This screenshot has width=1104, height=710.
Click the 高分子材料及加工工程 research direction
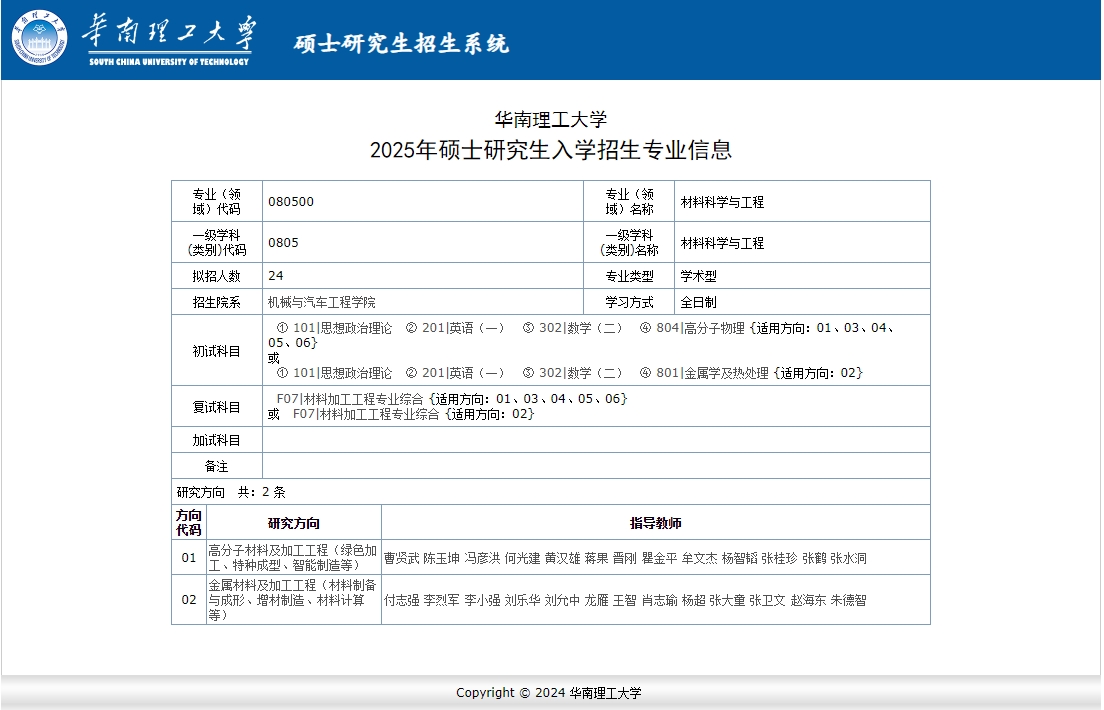coord(293,558)
